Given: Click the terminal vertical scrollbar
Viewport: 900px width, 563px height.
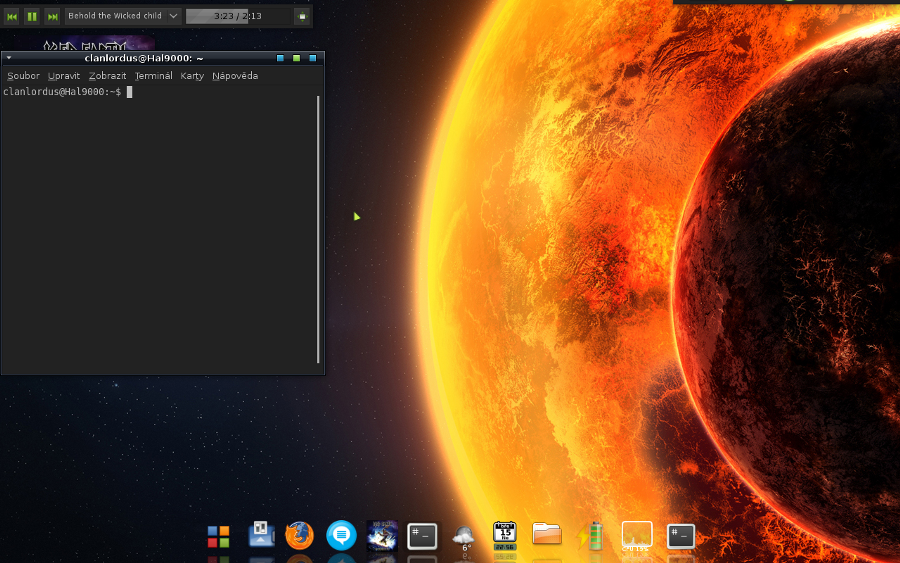Looking at the screenshot, I should [x=318, y=229].
